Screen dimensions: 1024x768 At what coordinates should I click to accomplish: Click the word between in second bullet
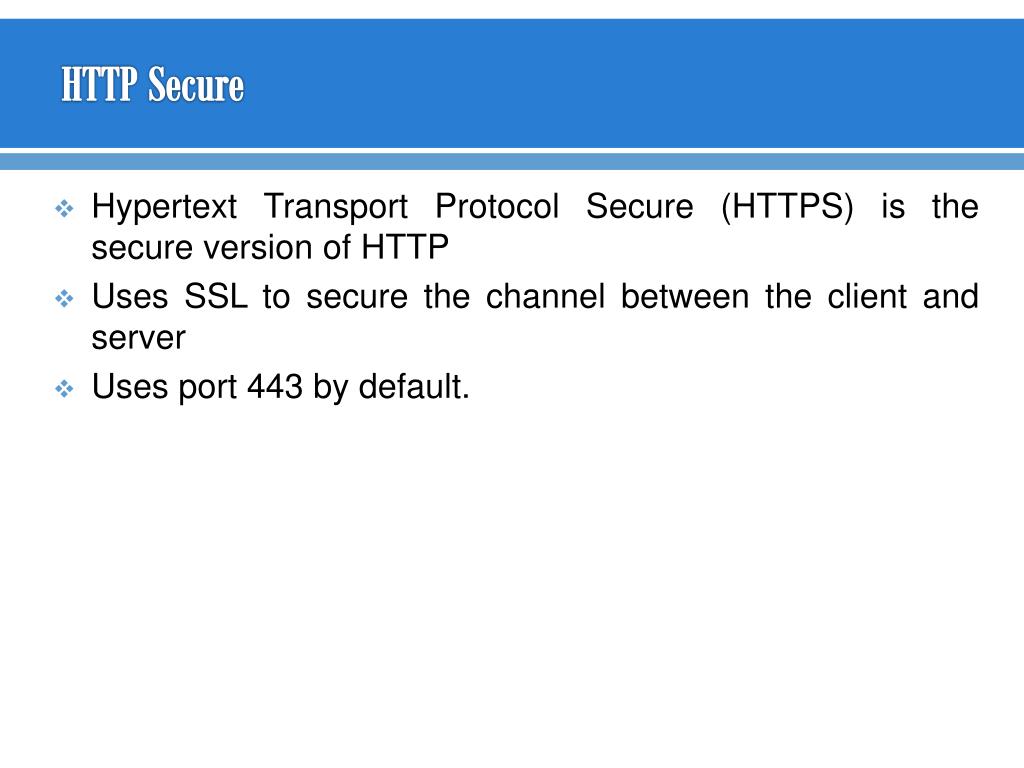pos(684,297)
